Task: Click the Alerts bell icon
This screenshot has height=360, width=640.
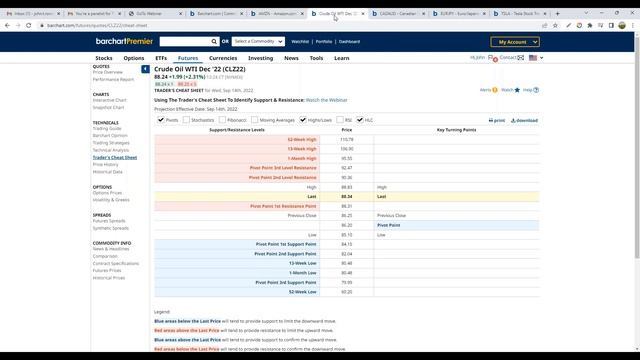Action: (495, 90)
